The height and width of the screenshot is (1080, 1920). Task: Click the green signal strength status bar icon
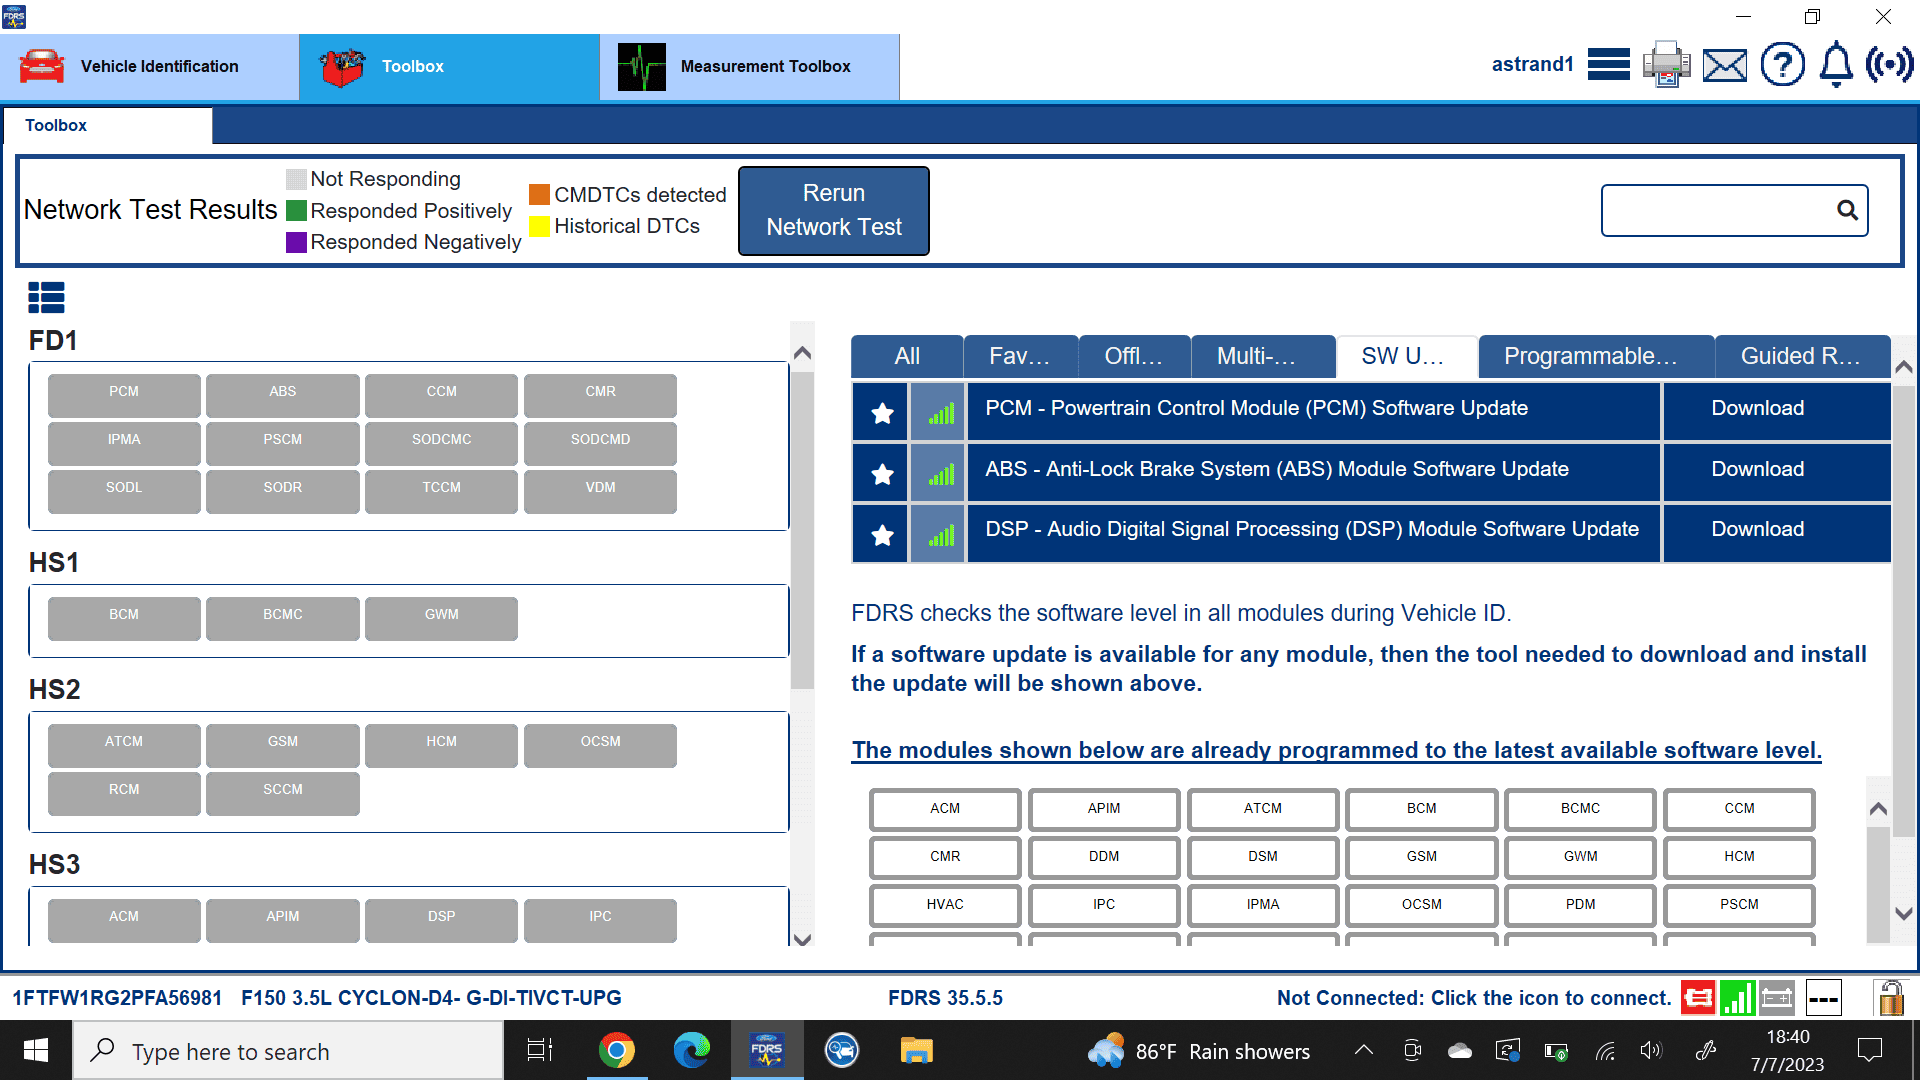click(1737, 997)
